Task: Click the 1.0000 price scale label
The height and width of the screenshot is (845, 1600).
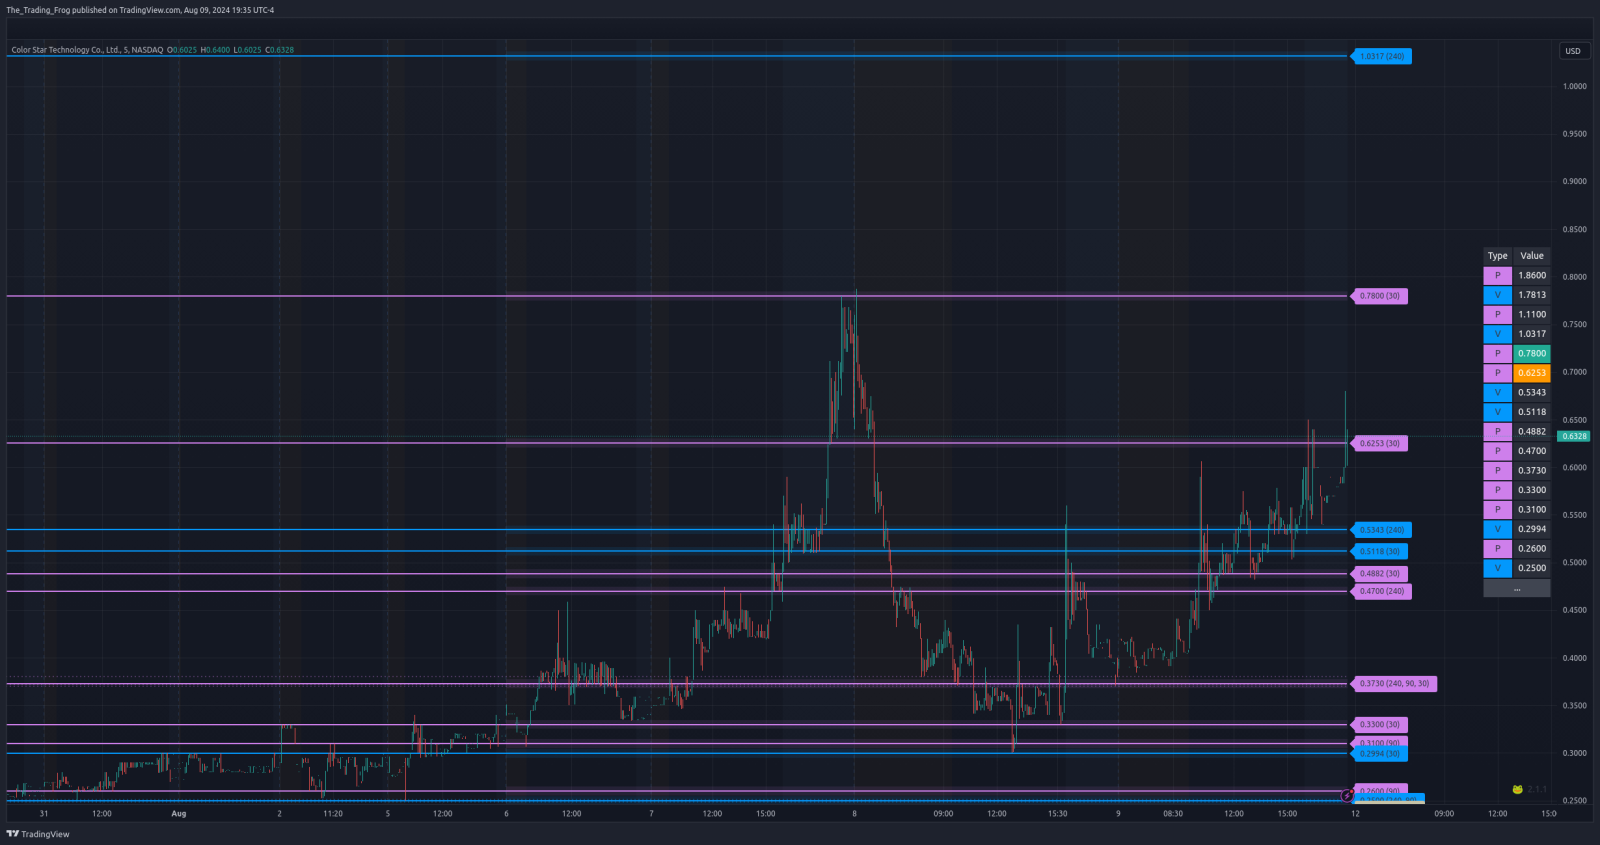Action: [x=1575, y=86]
